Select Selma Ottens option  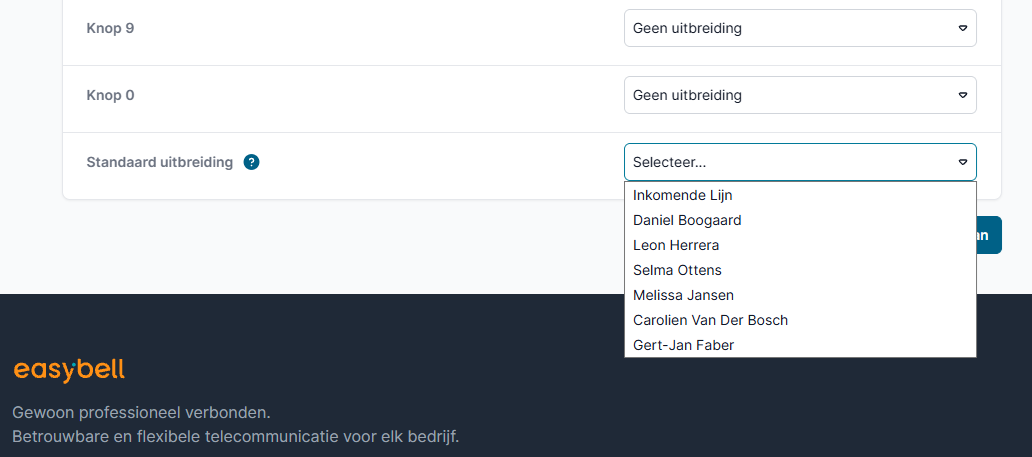(x=677, y=270)
